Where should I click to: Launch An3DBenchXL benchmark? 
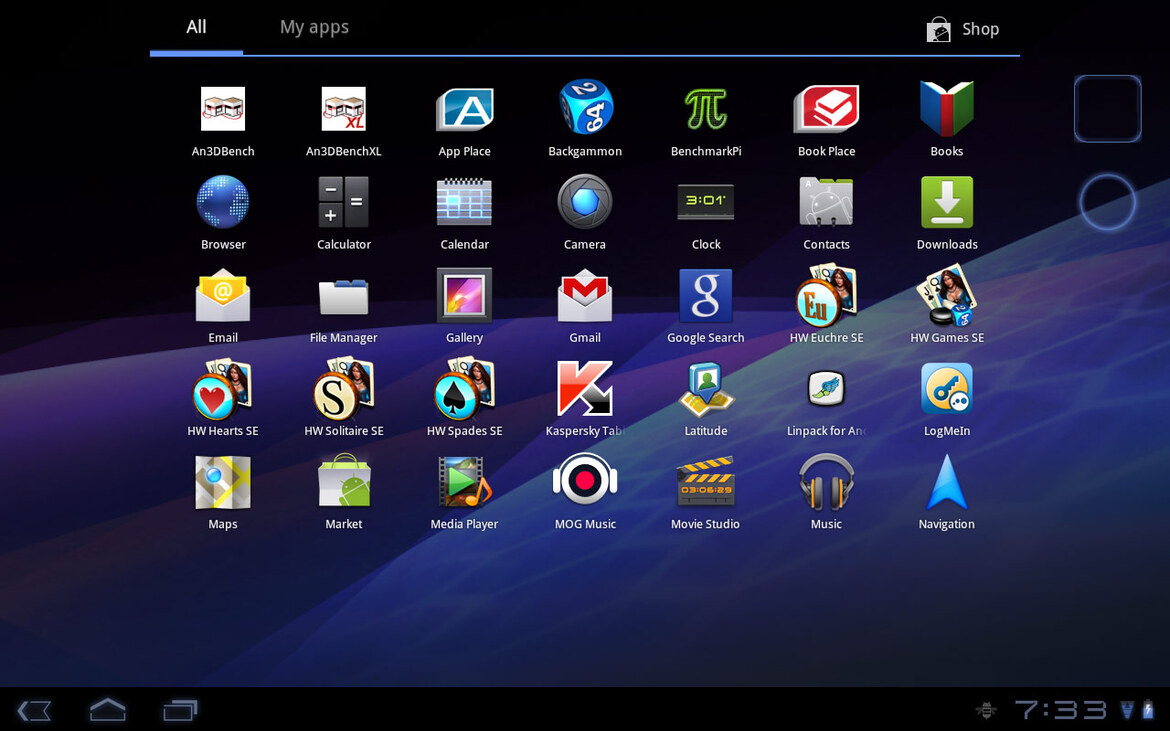click(x=343, y=109)
